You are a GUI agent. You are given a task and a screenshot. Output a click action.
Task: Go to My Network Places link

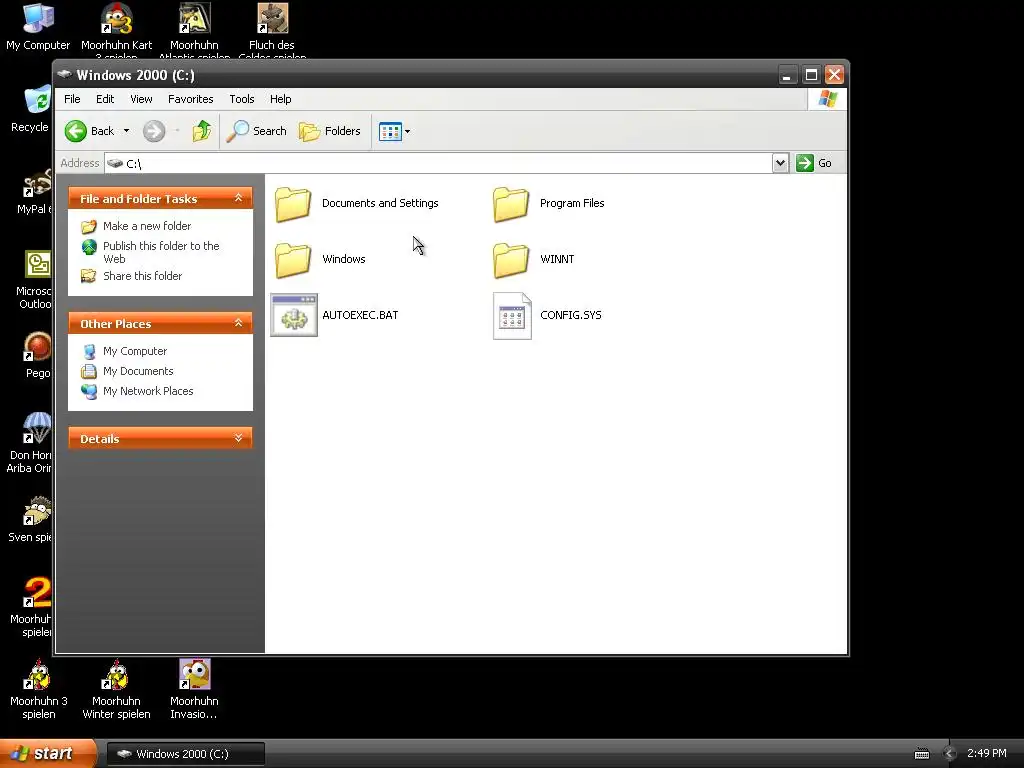[148, 391]
